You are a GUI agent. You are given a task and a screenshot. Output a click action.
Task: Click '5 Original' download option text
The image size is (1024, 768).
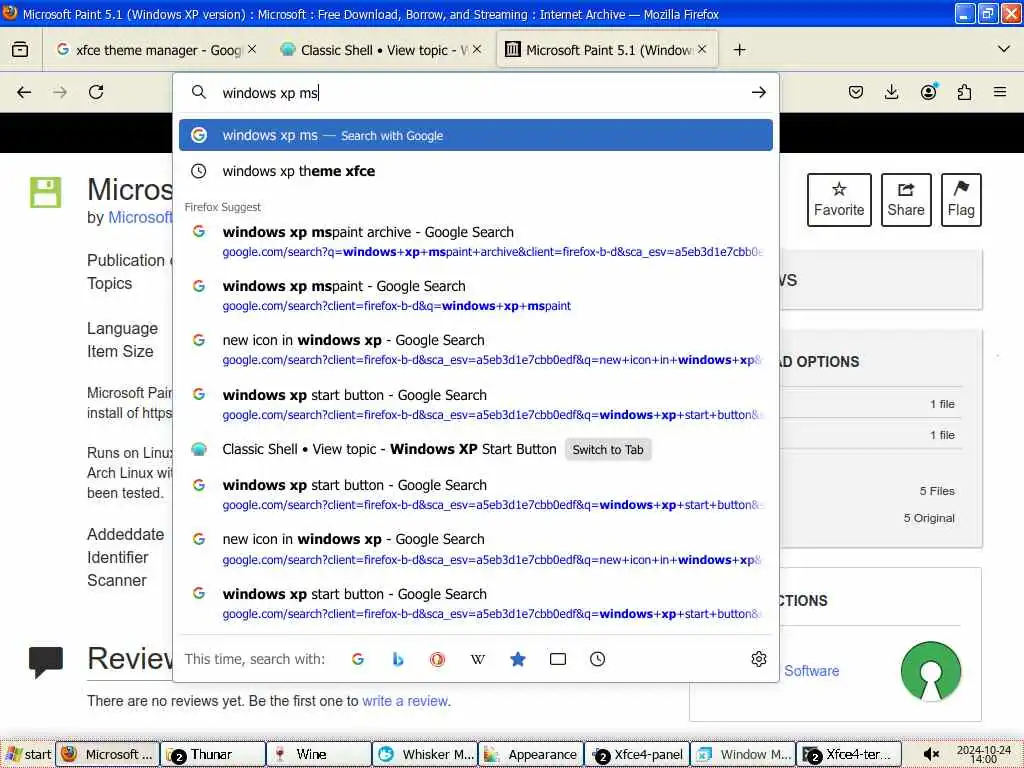pos(929,518)
